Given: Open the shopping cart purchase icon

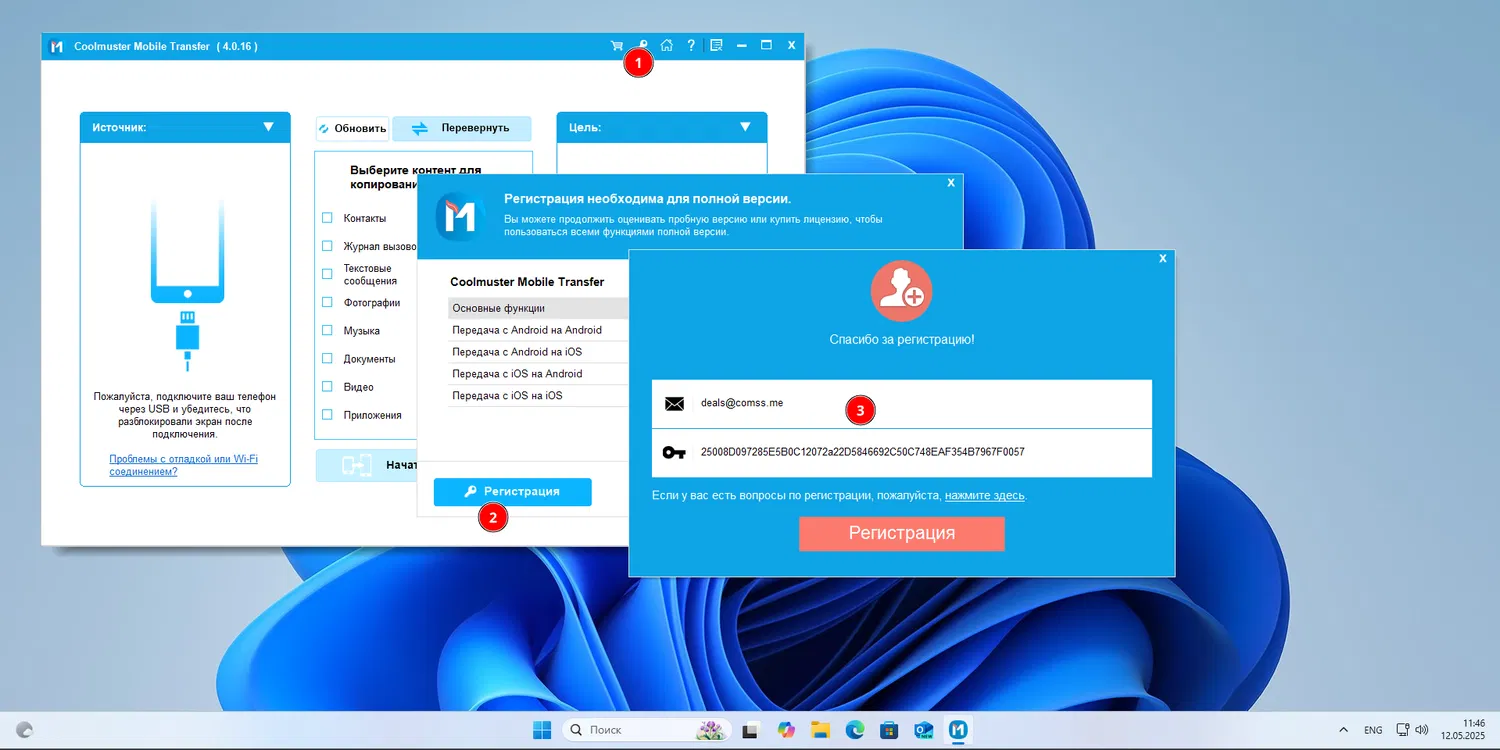Looking at the screenshot, I should tap(617, 46).
